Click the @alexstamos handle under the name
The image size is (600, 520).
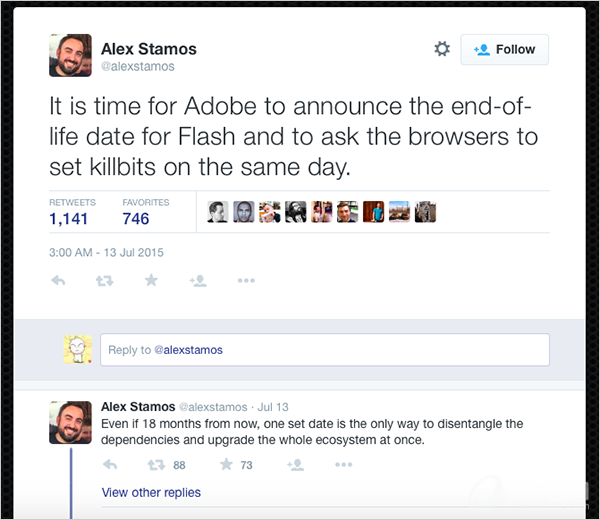pyautogui.click(x=138, y=67)
